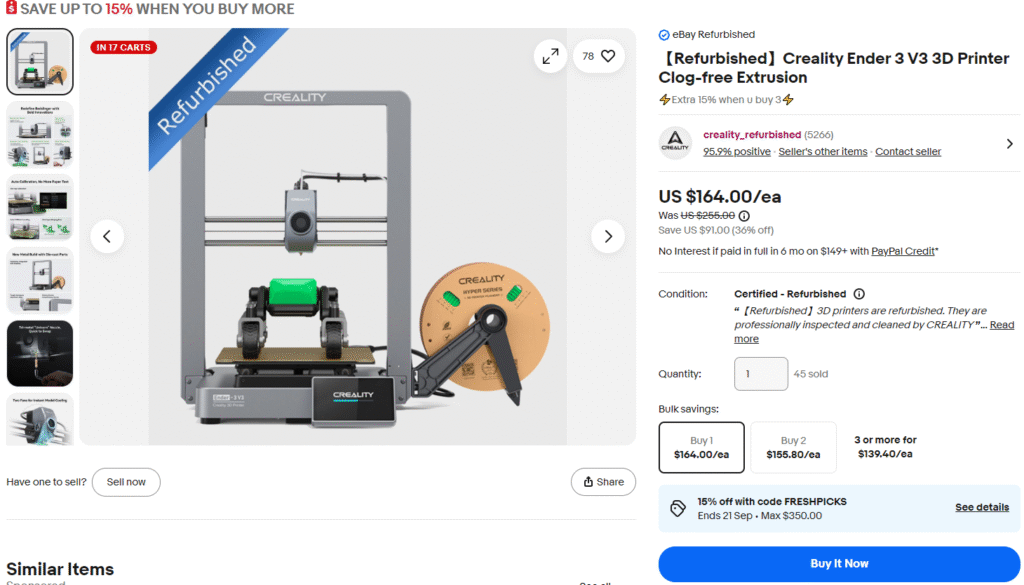The height and width of the screenshot is (585, 1024).
Task: Click the SAVE UP TO 15% banner text
Action: (x=157, y=9)
